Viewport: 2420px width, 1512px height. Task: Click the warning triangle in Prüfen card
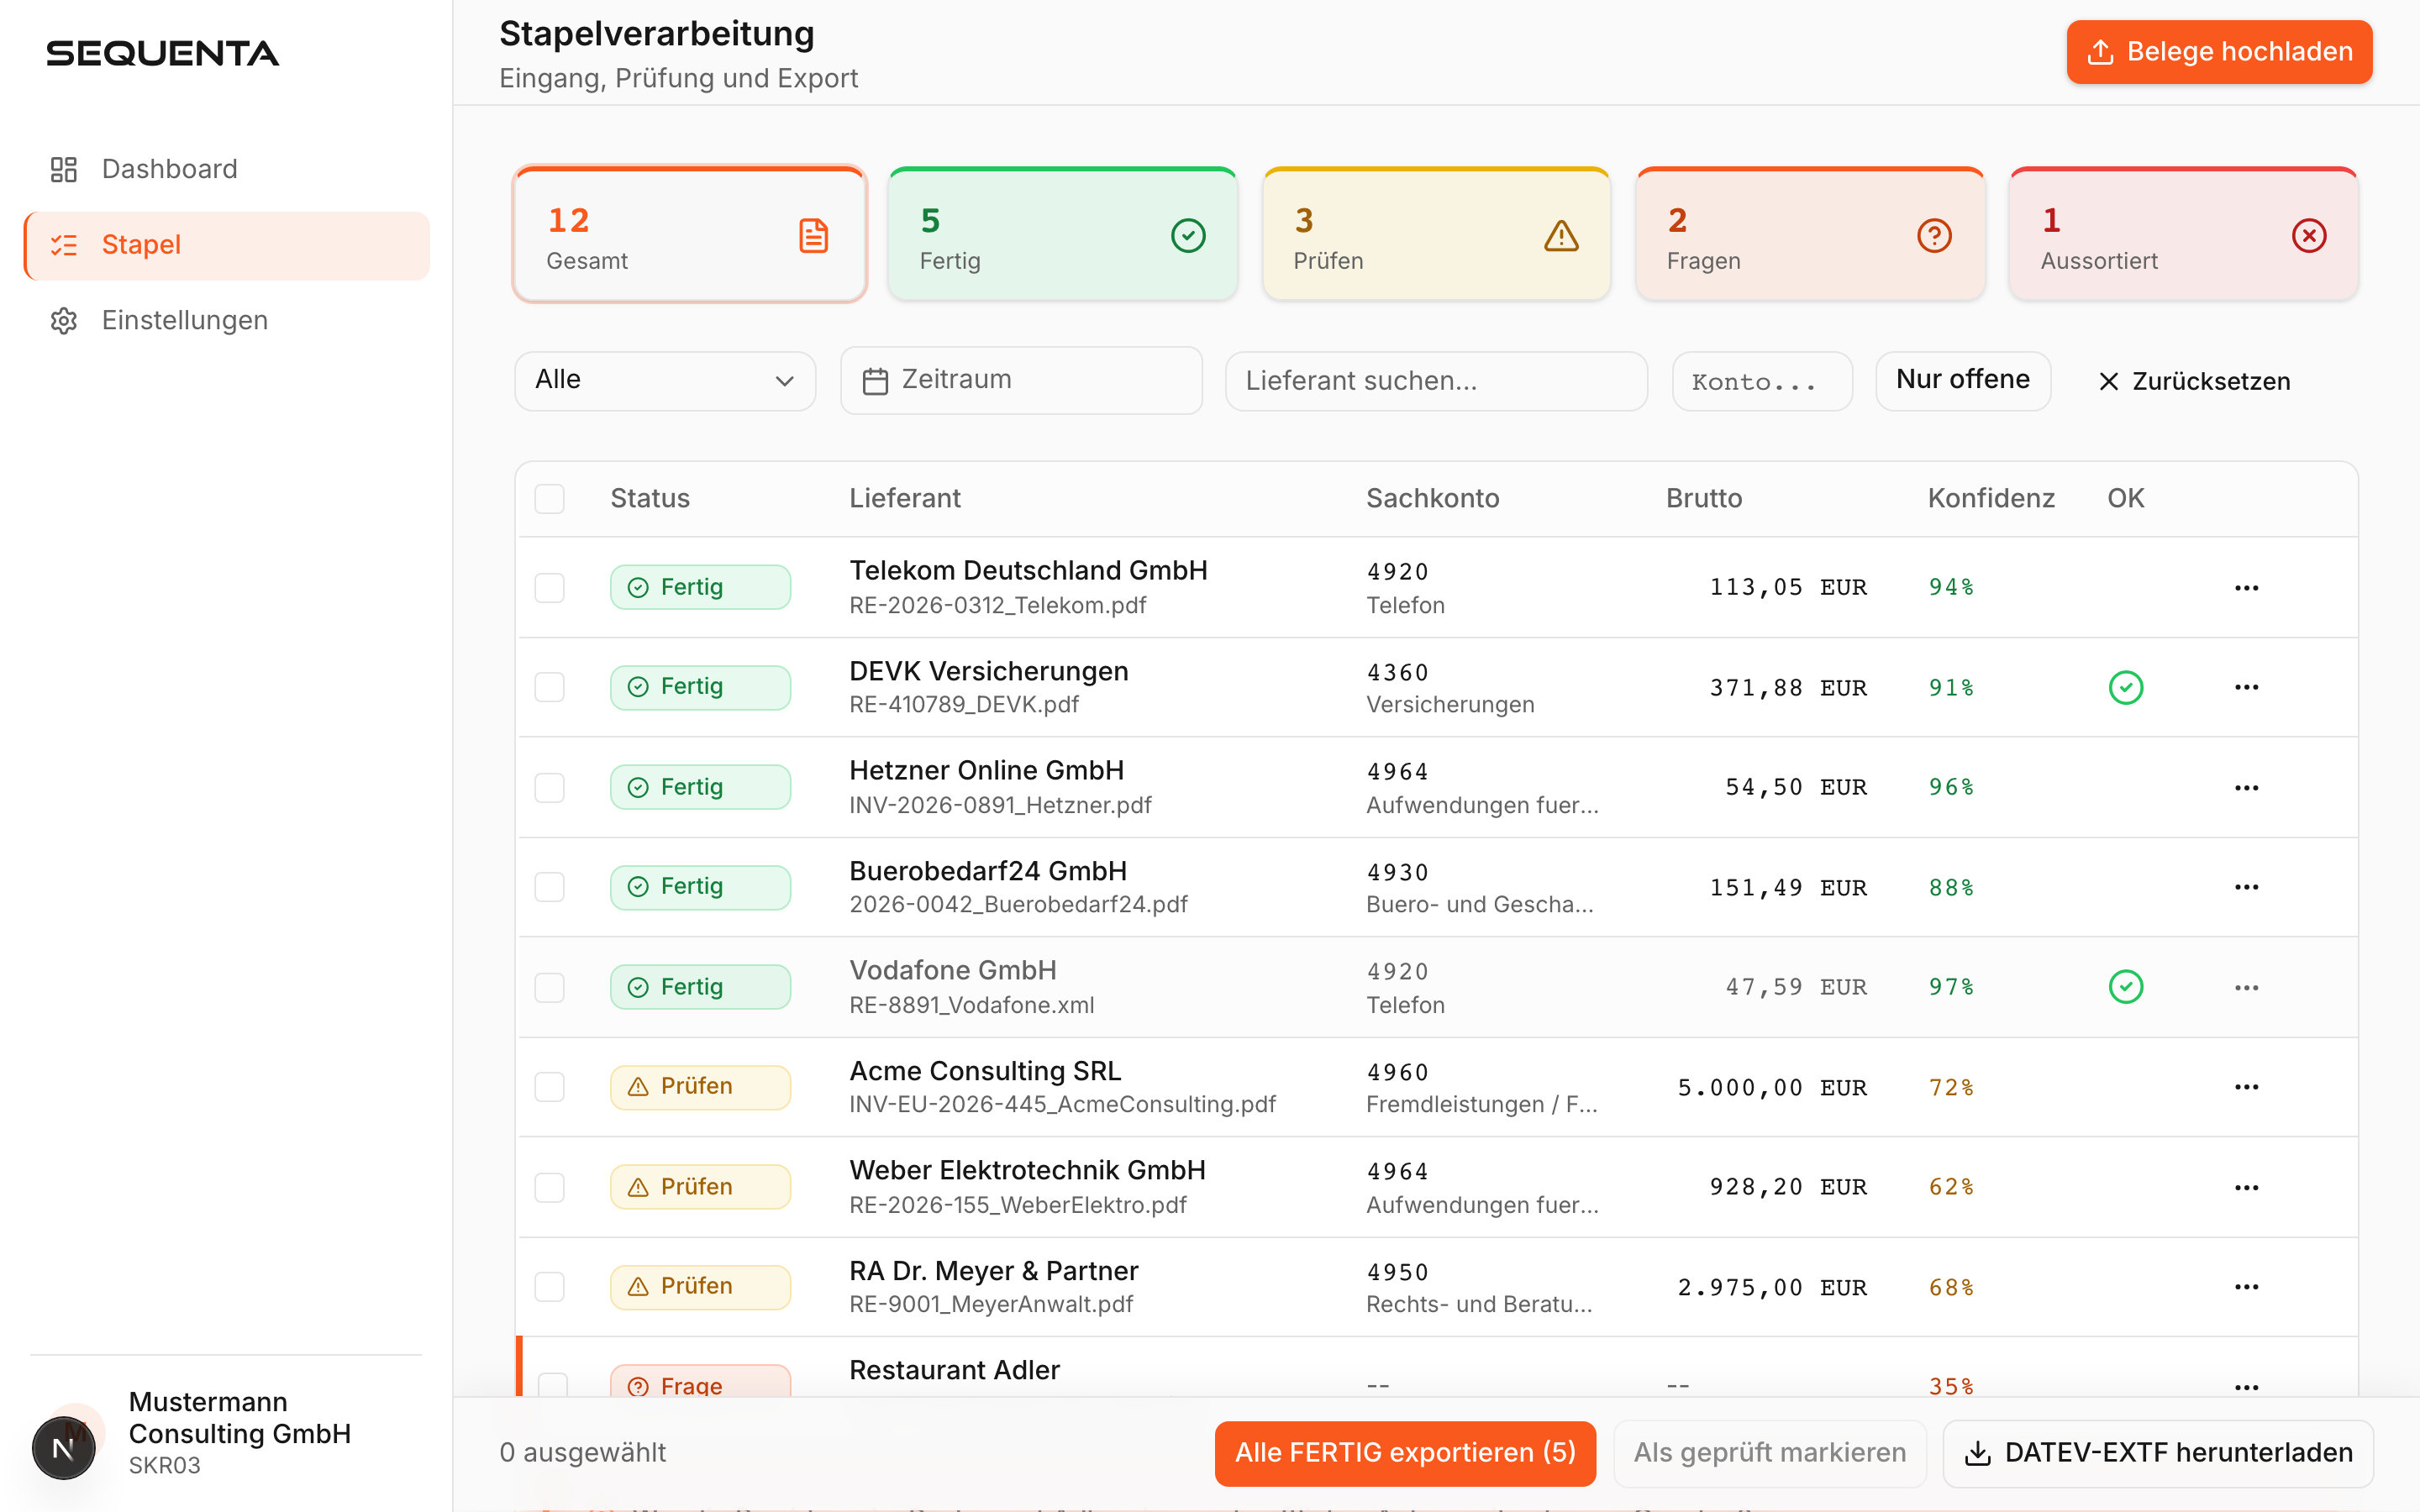[x=1561, y=236]
